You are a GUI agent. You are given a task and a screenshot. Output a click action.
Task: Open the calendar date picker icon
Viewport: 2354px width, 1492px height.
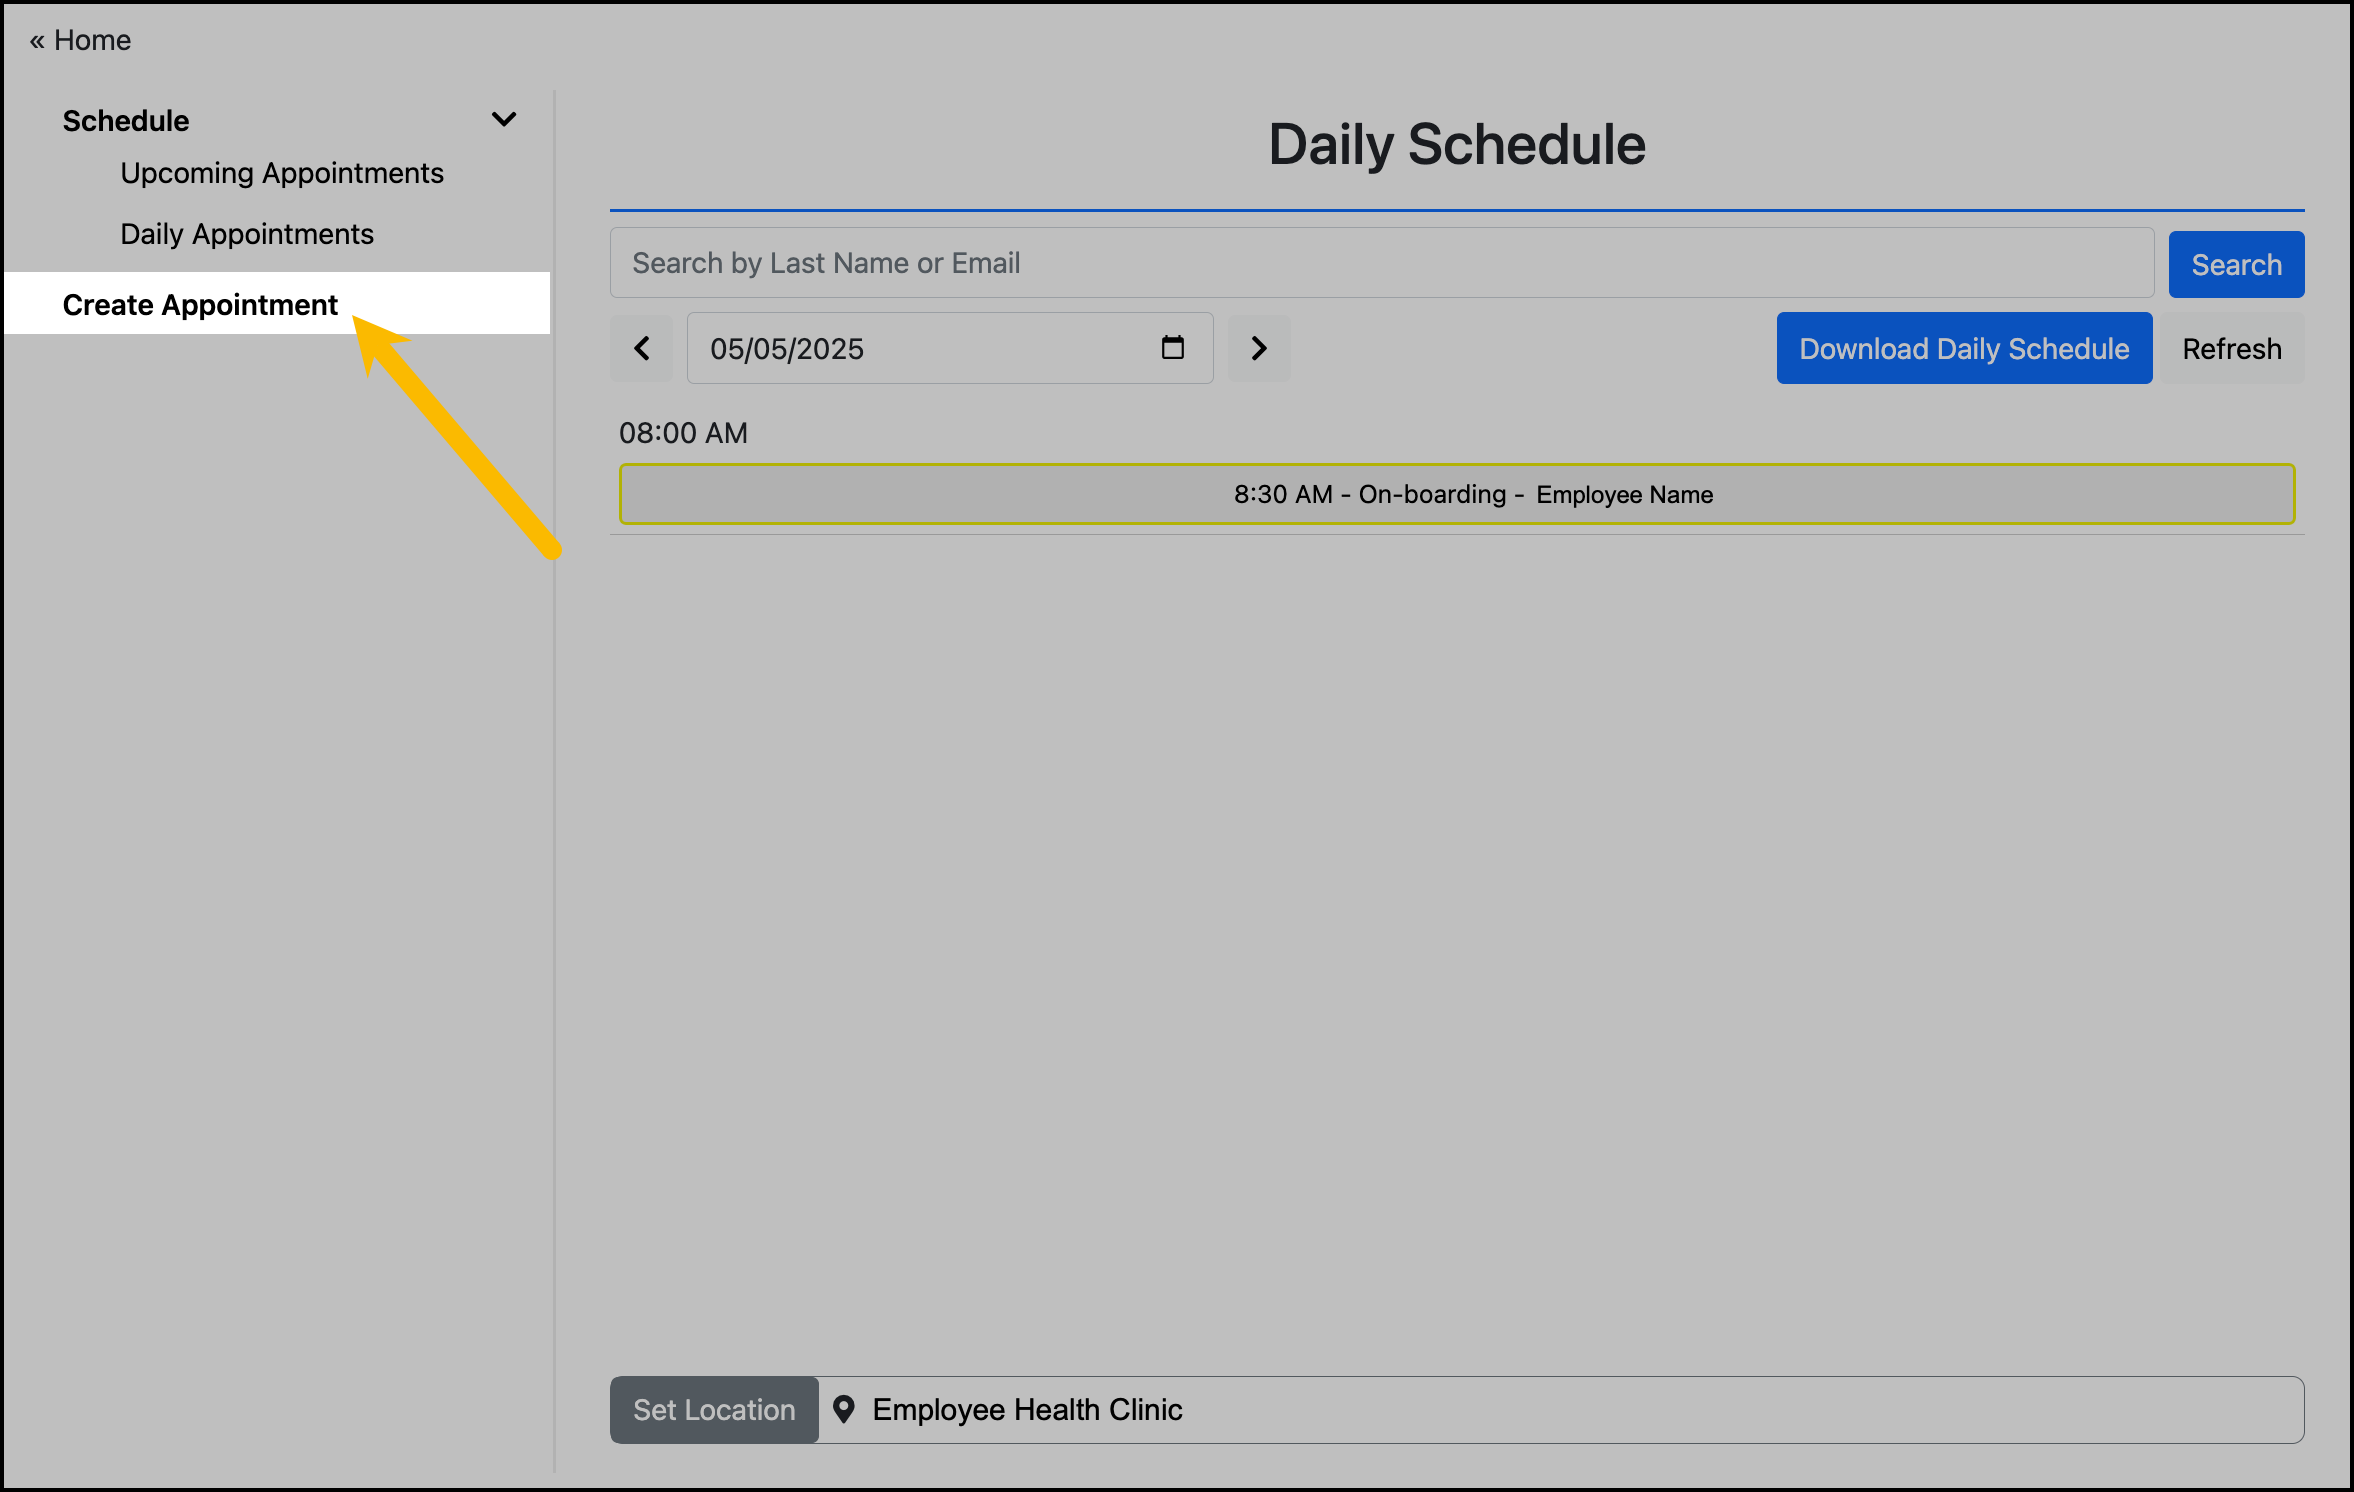click(1172, 348)
